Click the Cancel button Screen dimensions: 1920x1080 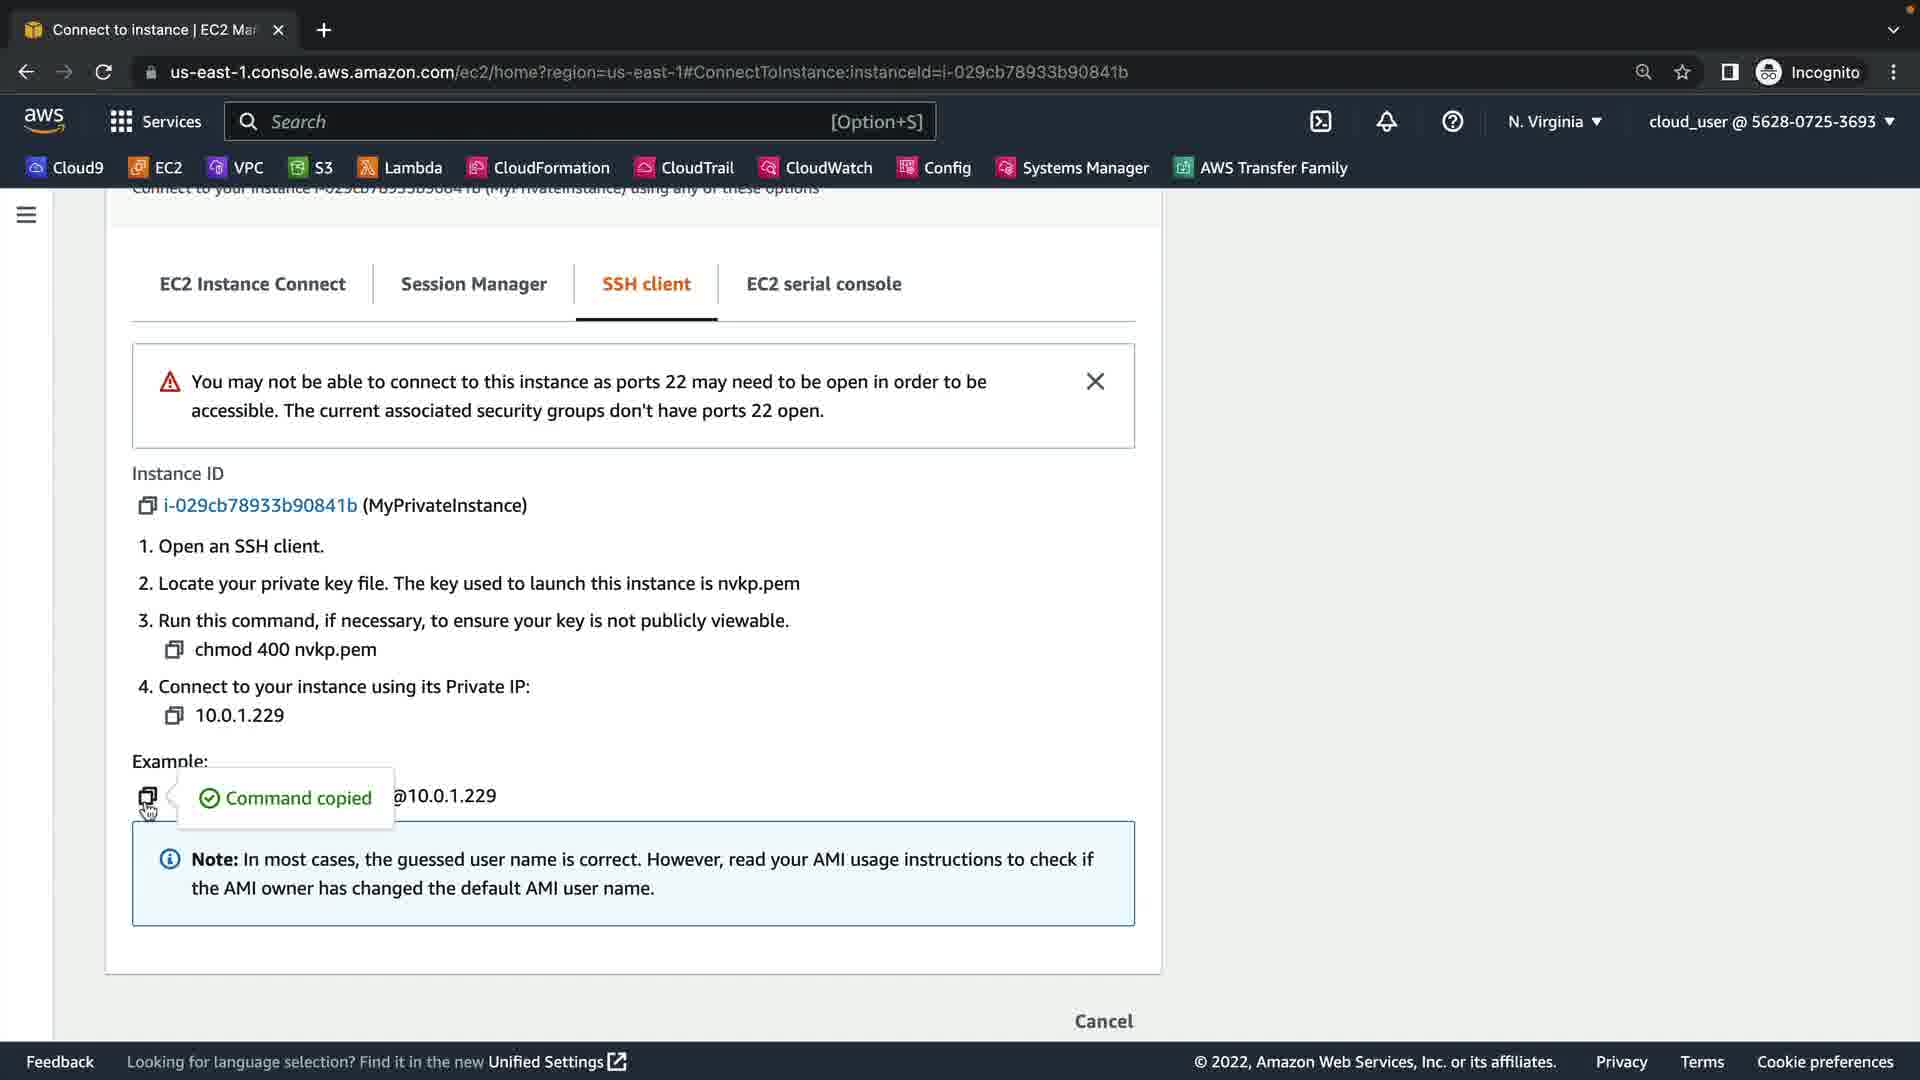(x=1103, y=1021)
